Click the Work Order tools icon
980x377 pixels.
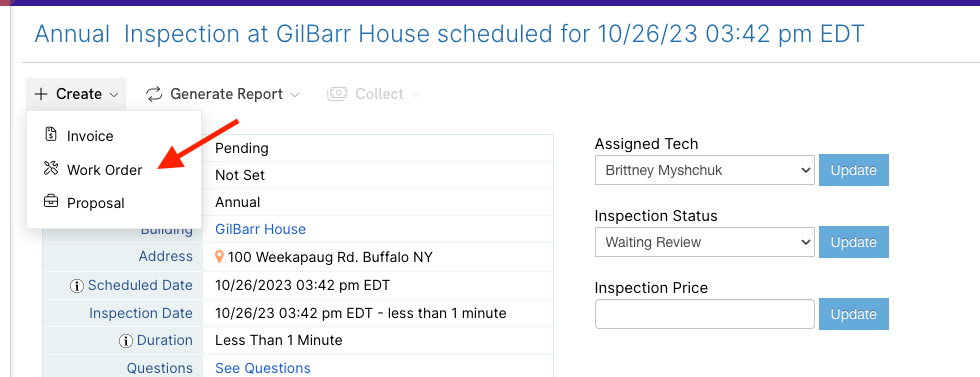pyautogui.click(x=51, y=168)
